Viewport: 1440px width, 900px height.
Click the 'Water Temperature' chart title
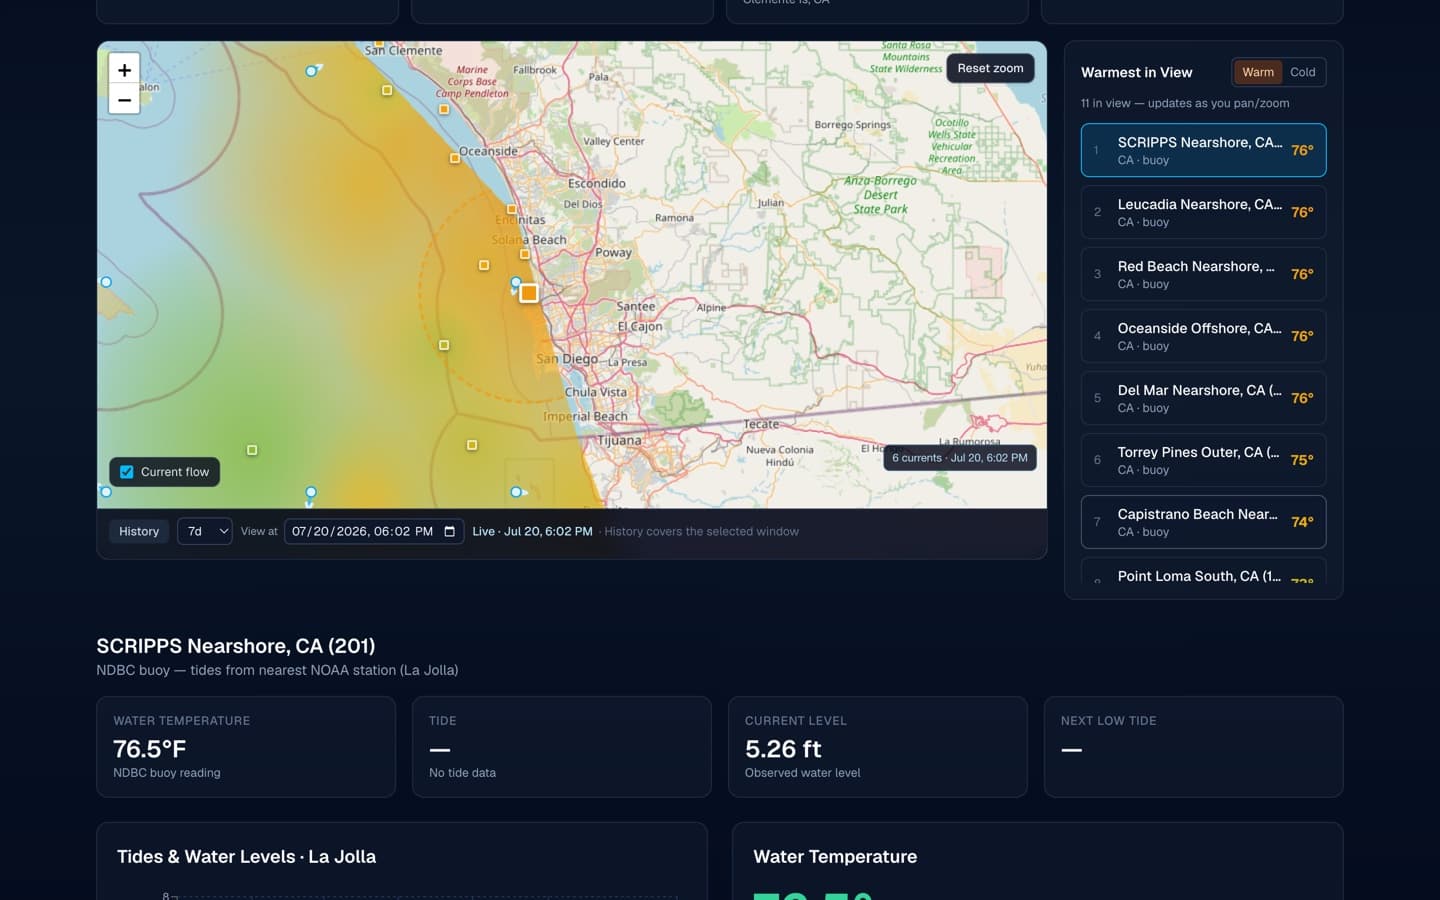[x=835, y=857]
